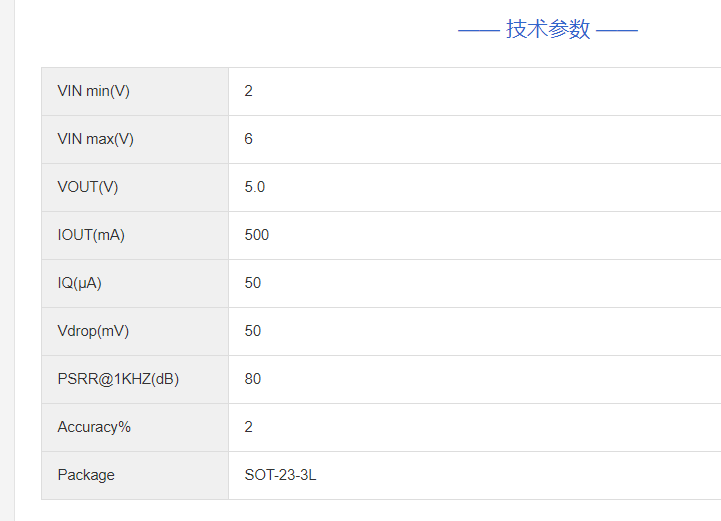Click the VIN min value 2
Viewport: 721px width, 521px height.
click(249, 91)
